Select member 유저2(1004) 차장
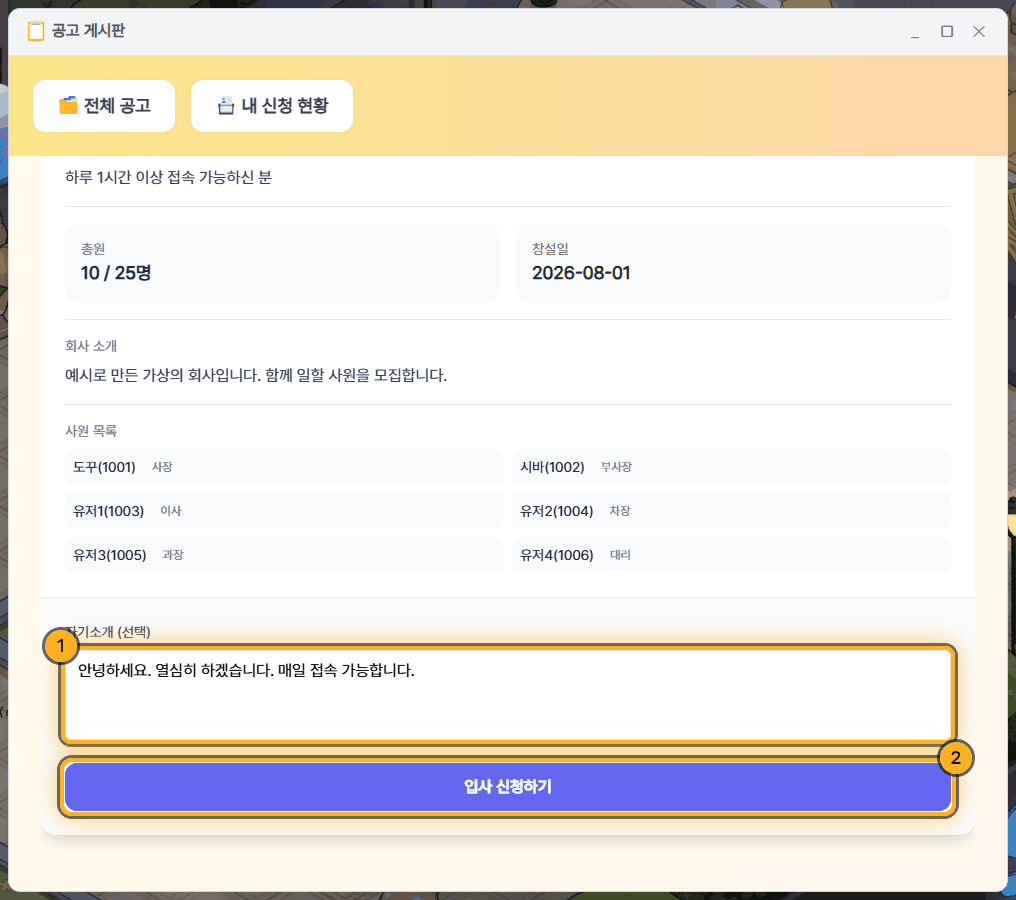1016x900 pixels. tap(731, 511)
